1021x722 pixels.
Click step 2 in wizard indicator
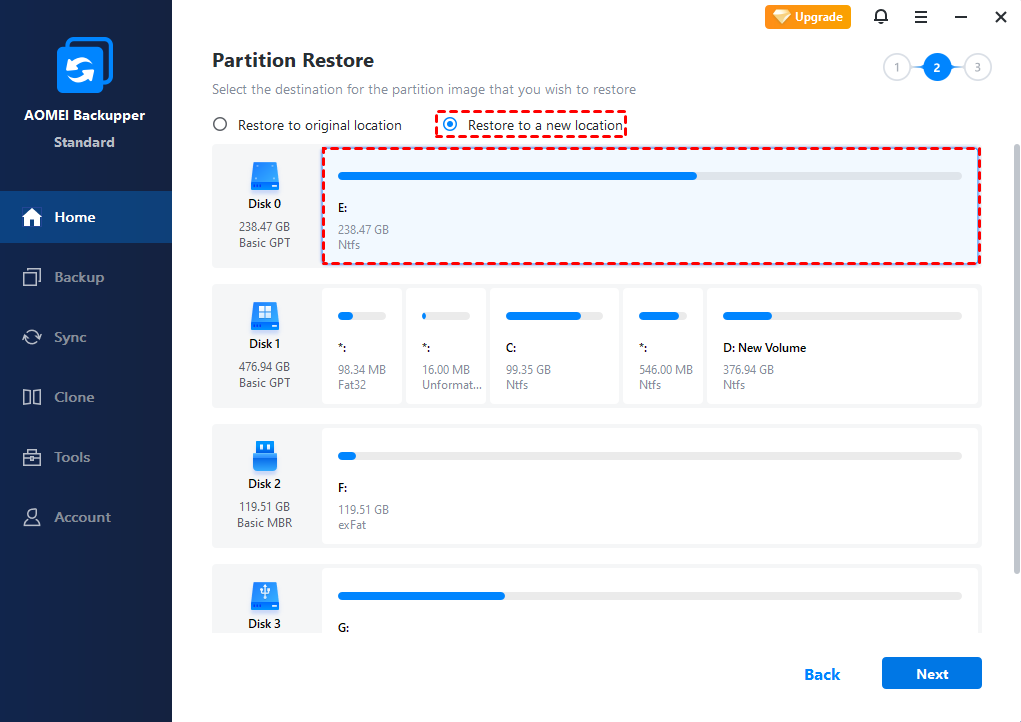tap(936, 67)
